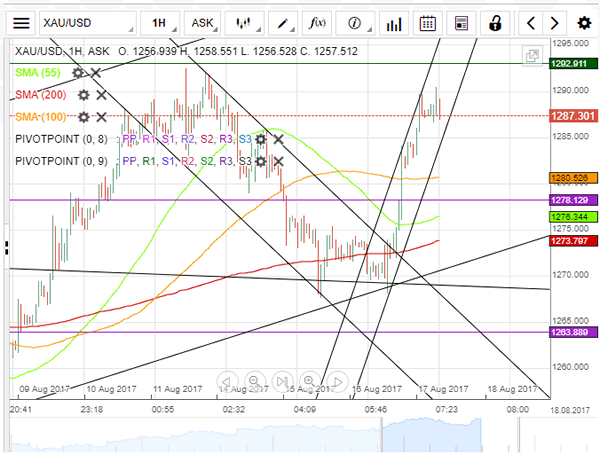Image resolution: width=600 pixels, height=455 pixels.
Task: Click the orange 1280.526 SMA value label
Action: (x=573, y=178)
